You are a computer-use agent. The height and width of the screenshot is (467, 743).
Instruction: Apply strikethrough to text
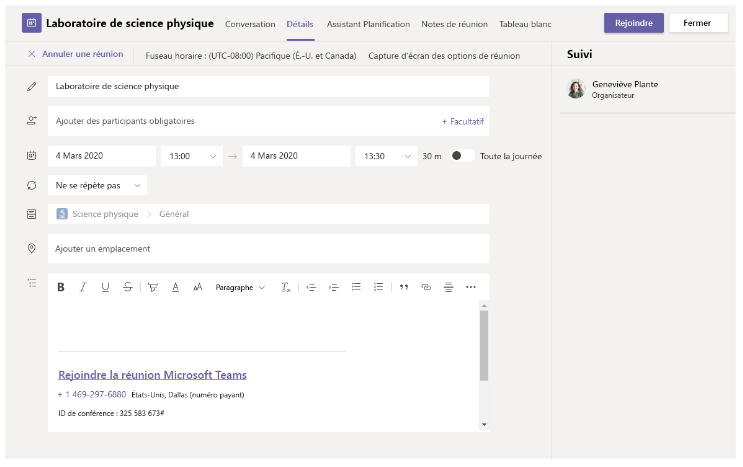[127, 287]
